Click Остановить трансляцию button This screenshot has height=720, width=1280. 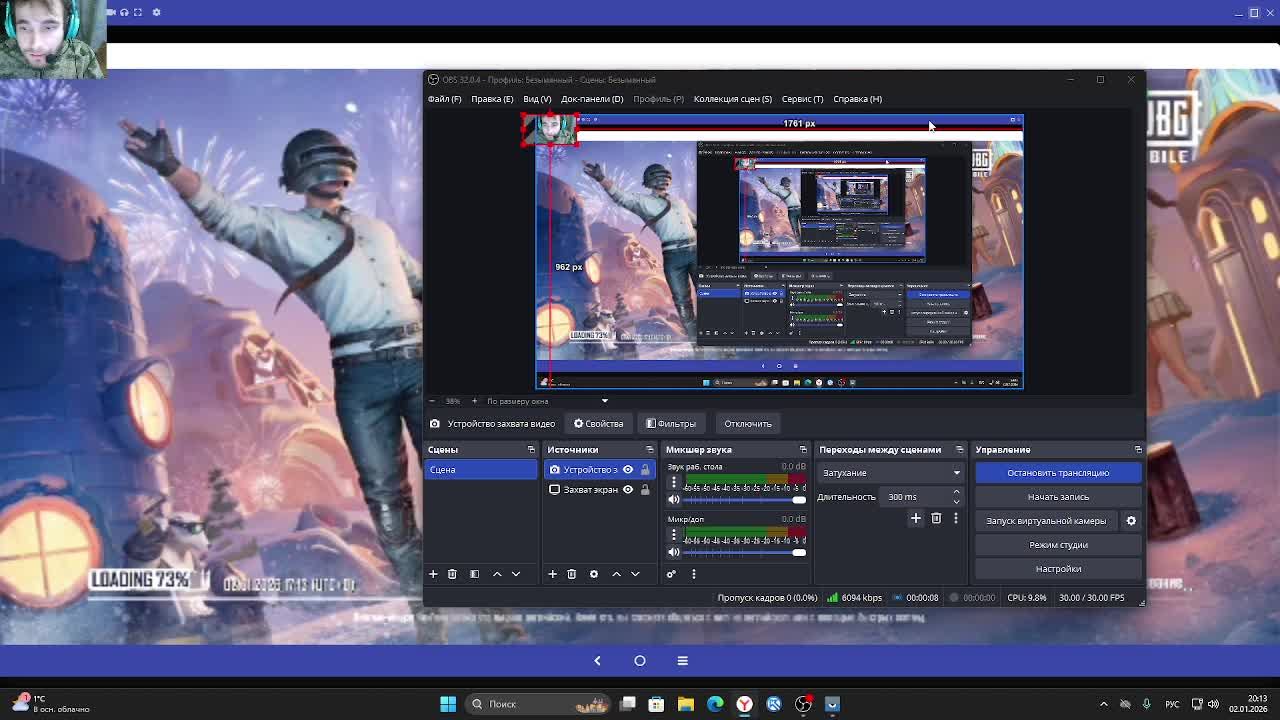1058,473
